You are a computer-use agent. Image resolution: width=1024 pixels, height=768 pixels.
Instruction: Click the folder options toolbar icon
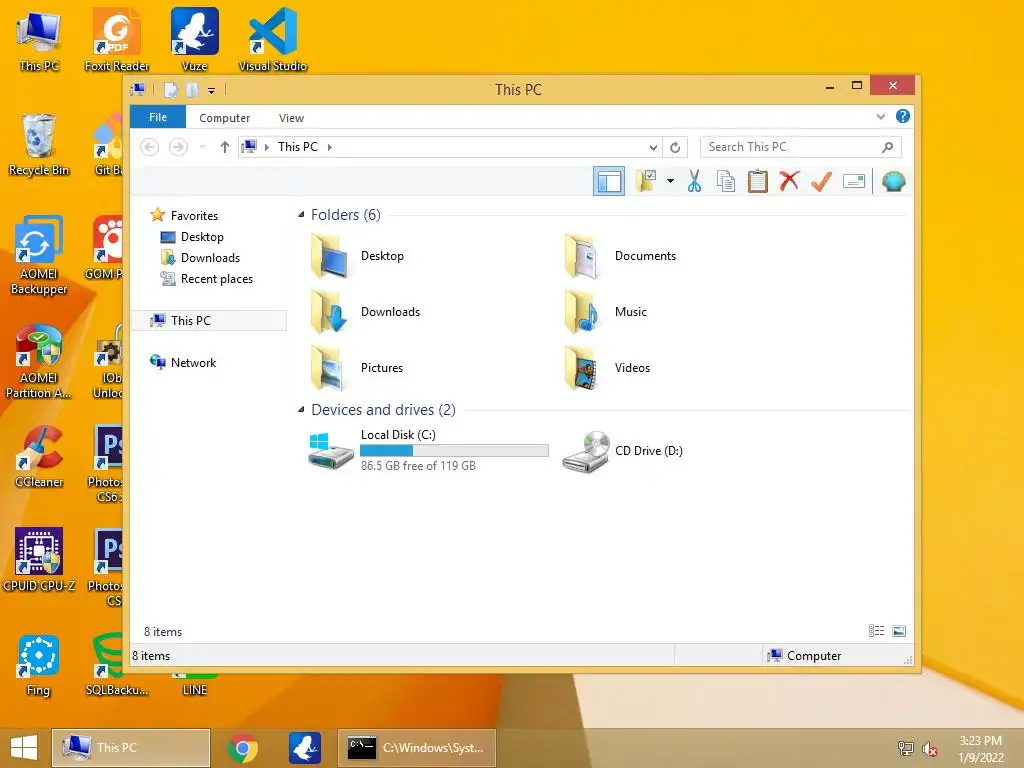click(646, 181)
